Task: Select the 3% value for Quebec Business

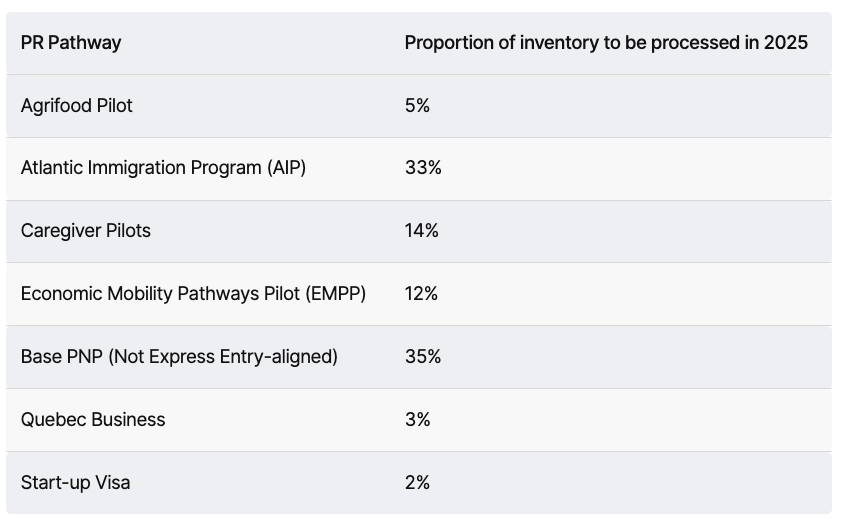Action: tap(417, 420)
